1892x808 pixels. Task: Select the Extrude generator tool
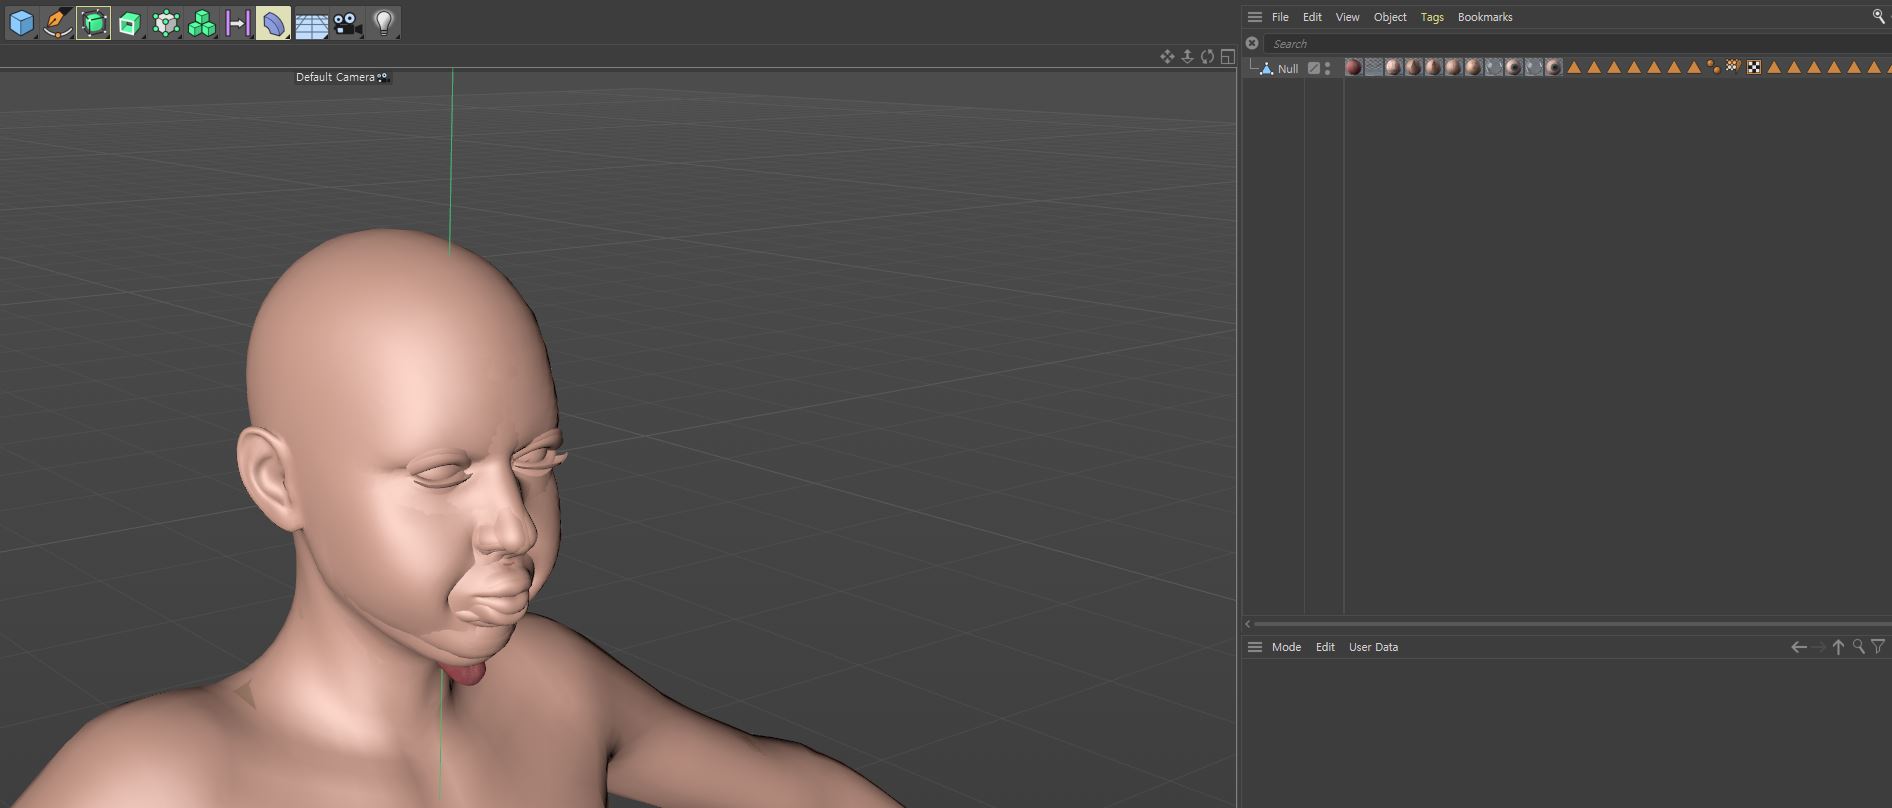[x=129, y=23]
